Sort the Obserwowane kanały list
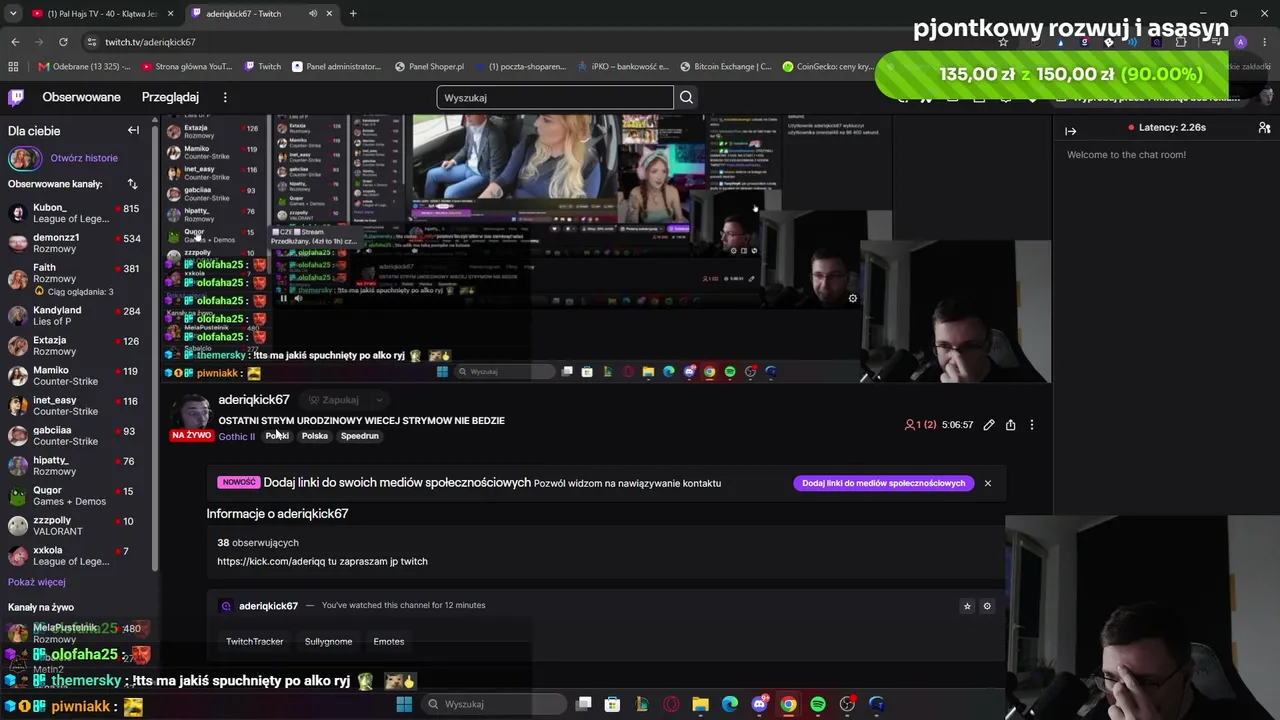Screen dimensions: 1280x720 (x=132, y=184)
